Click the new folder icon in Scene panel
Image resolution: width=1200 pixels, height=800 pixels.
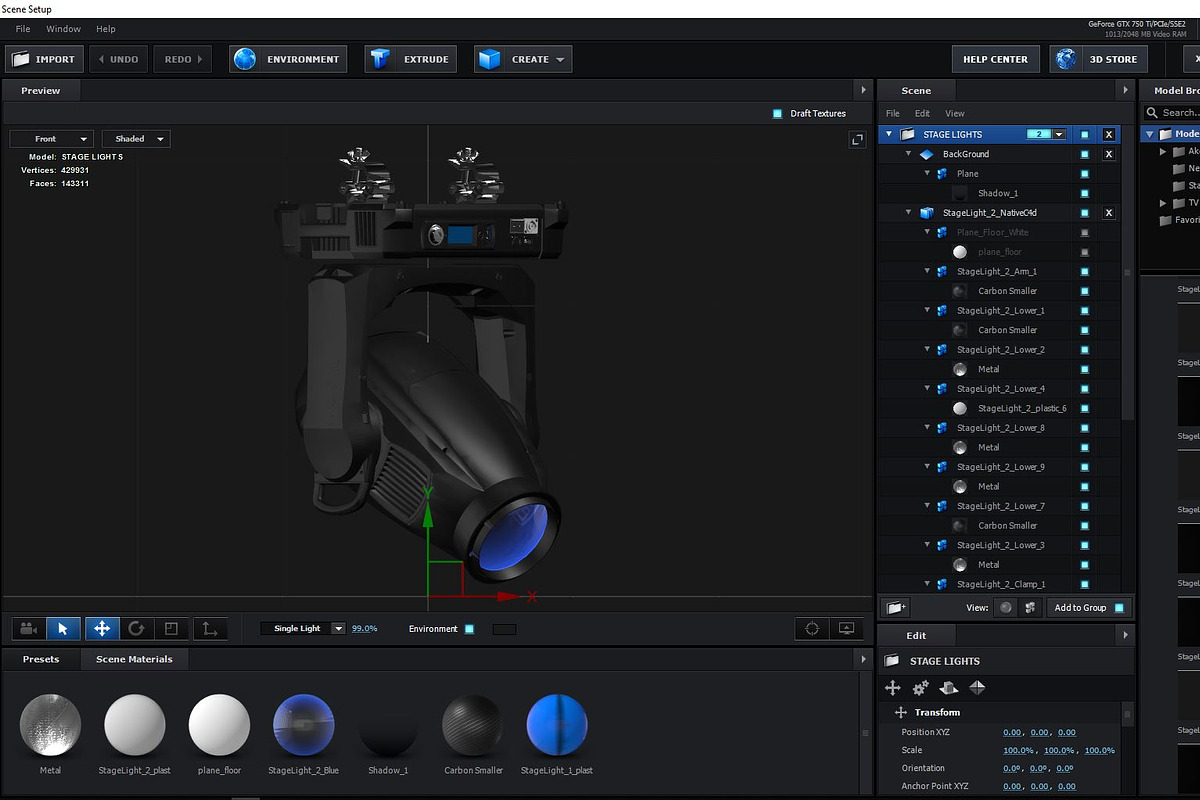[897, 608]
